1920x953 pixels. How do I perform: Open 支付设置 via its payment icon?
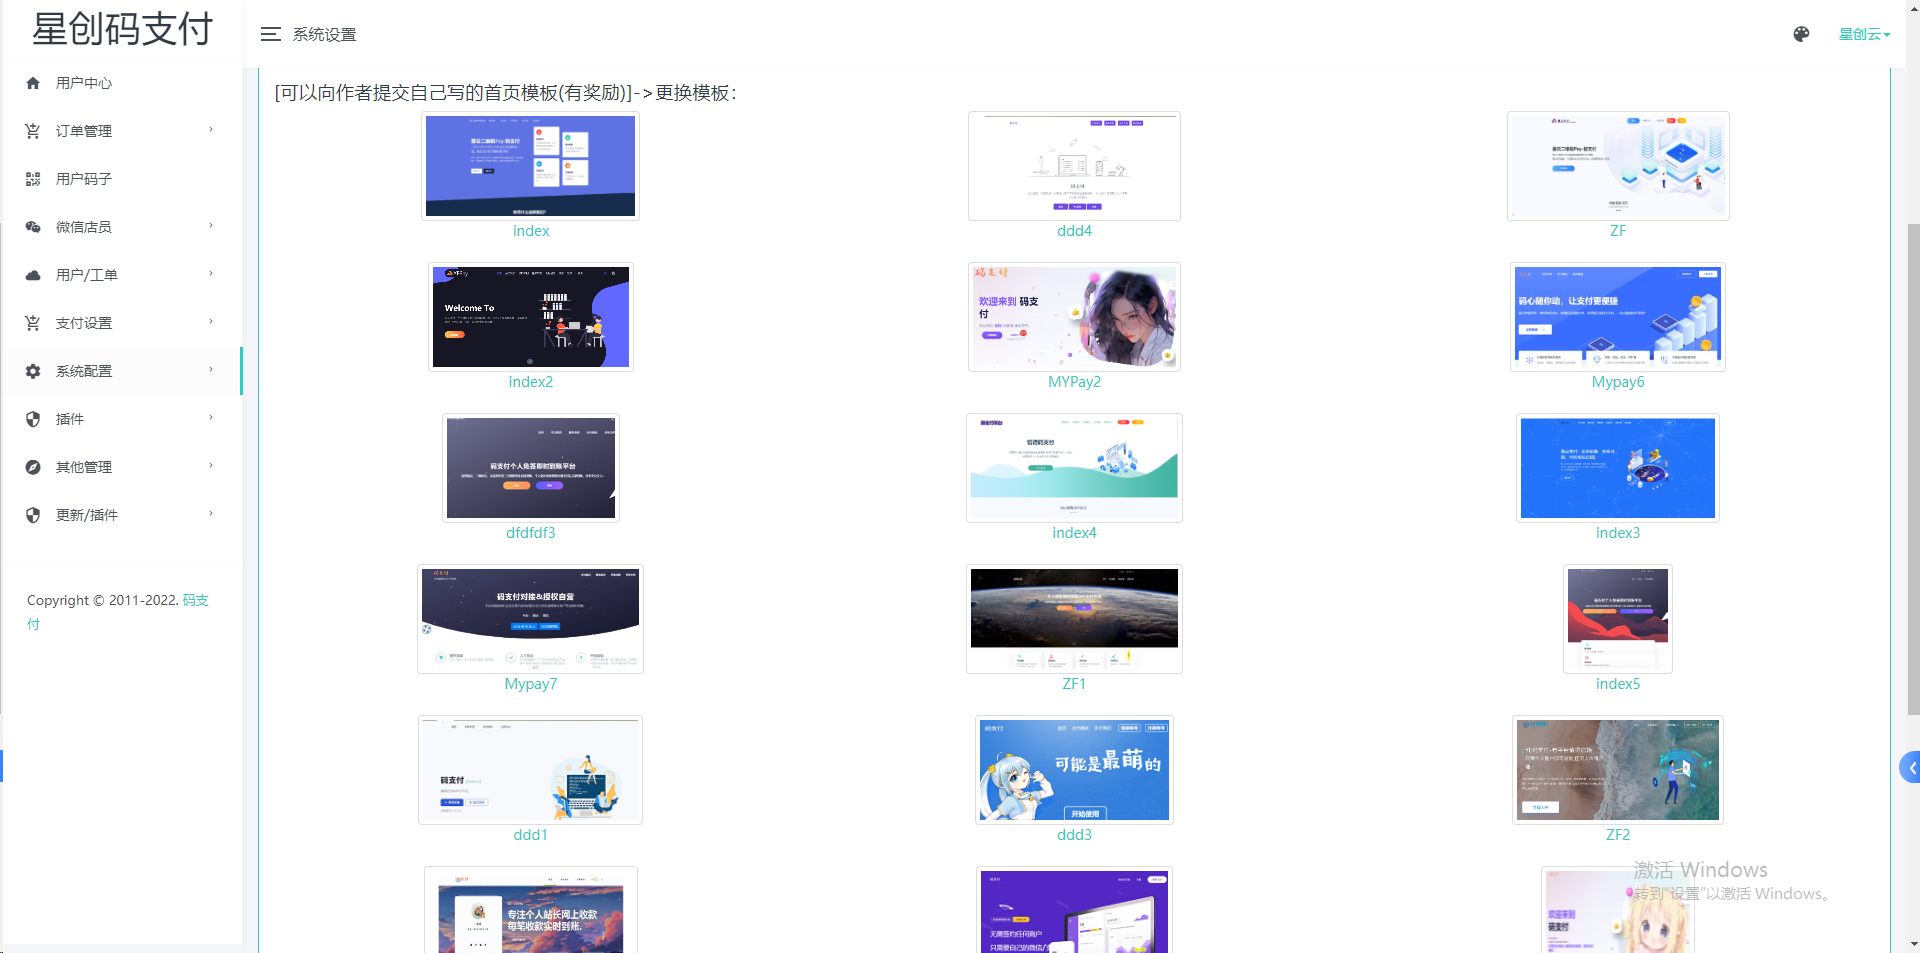pos(33,322)
